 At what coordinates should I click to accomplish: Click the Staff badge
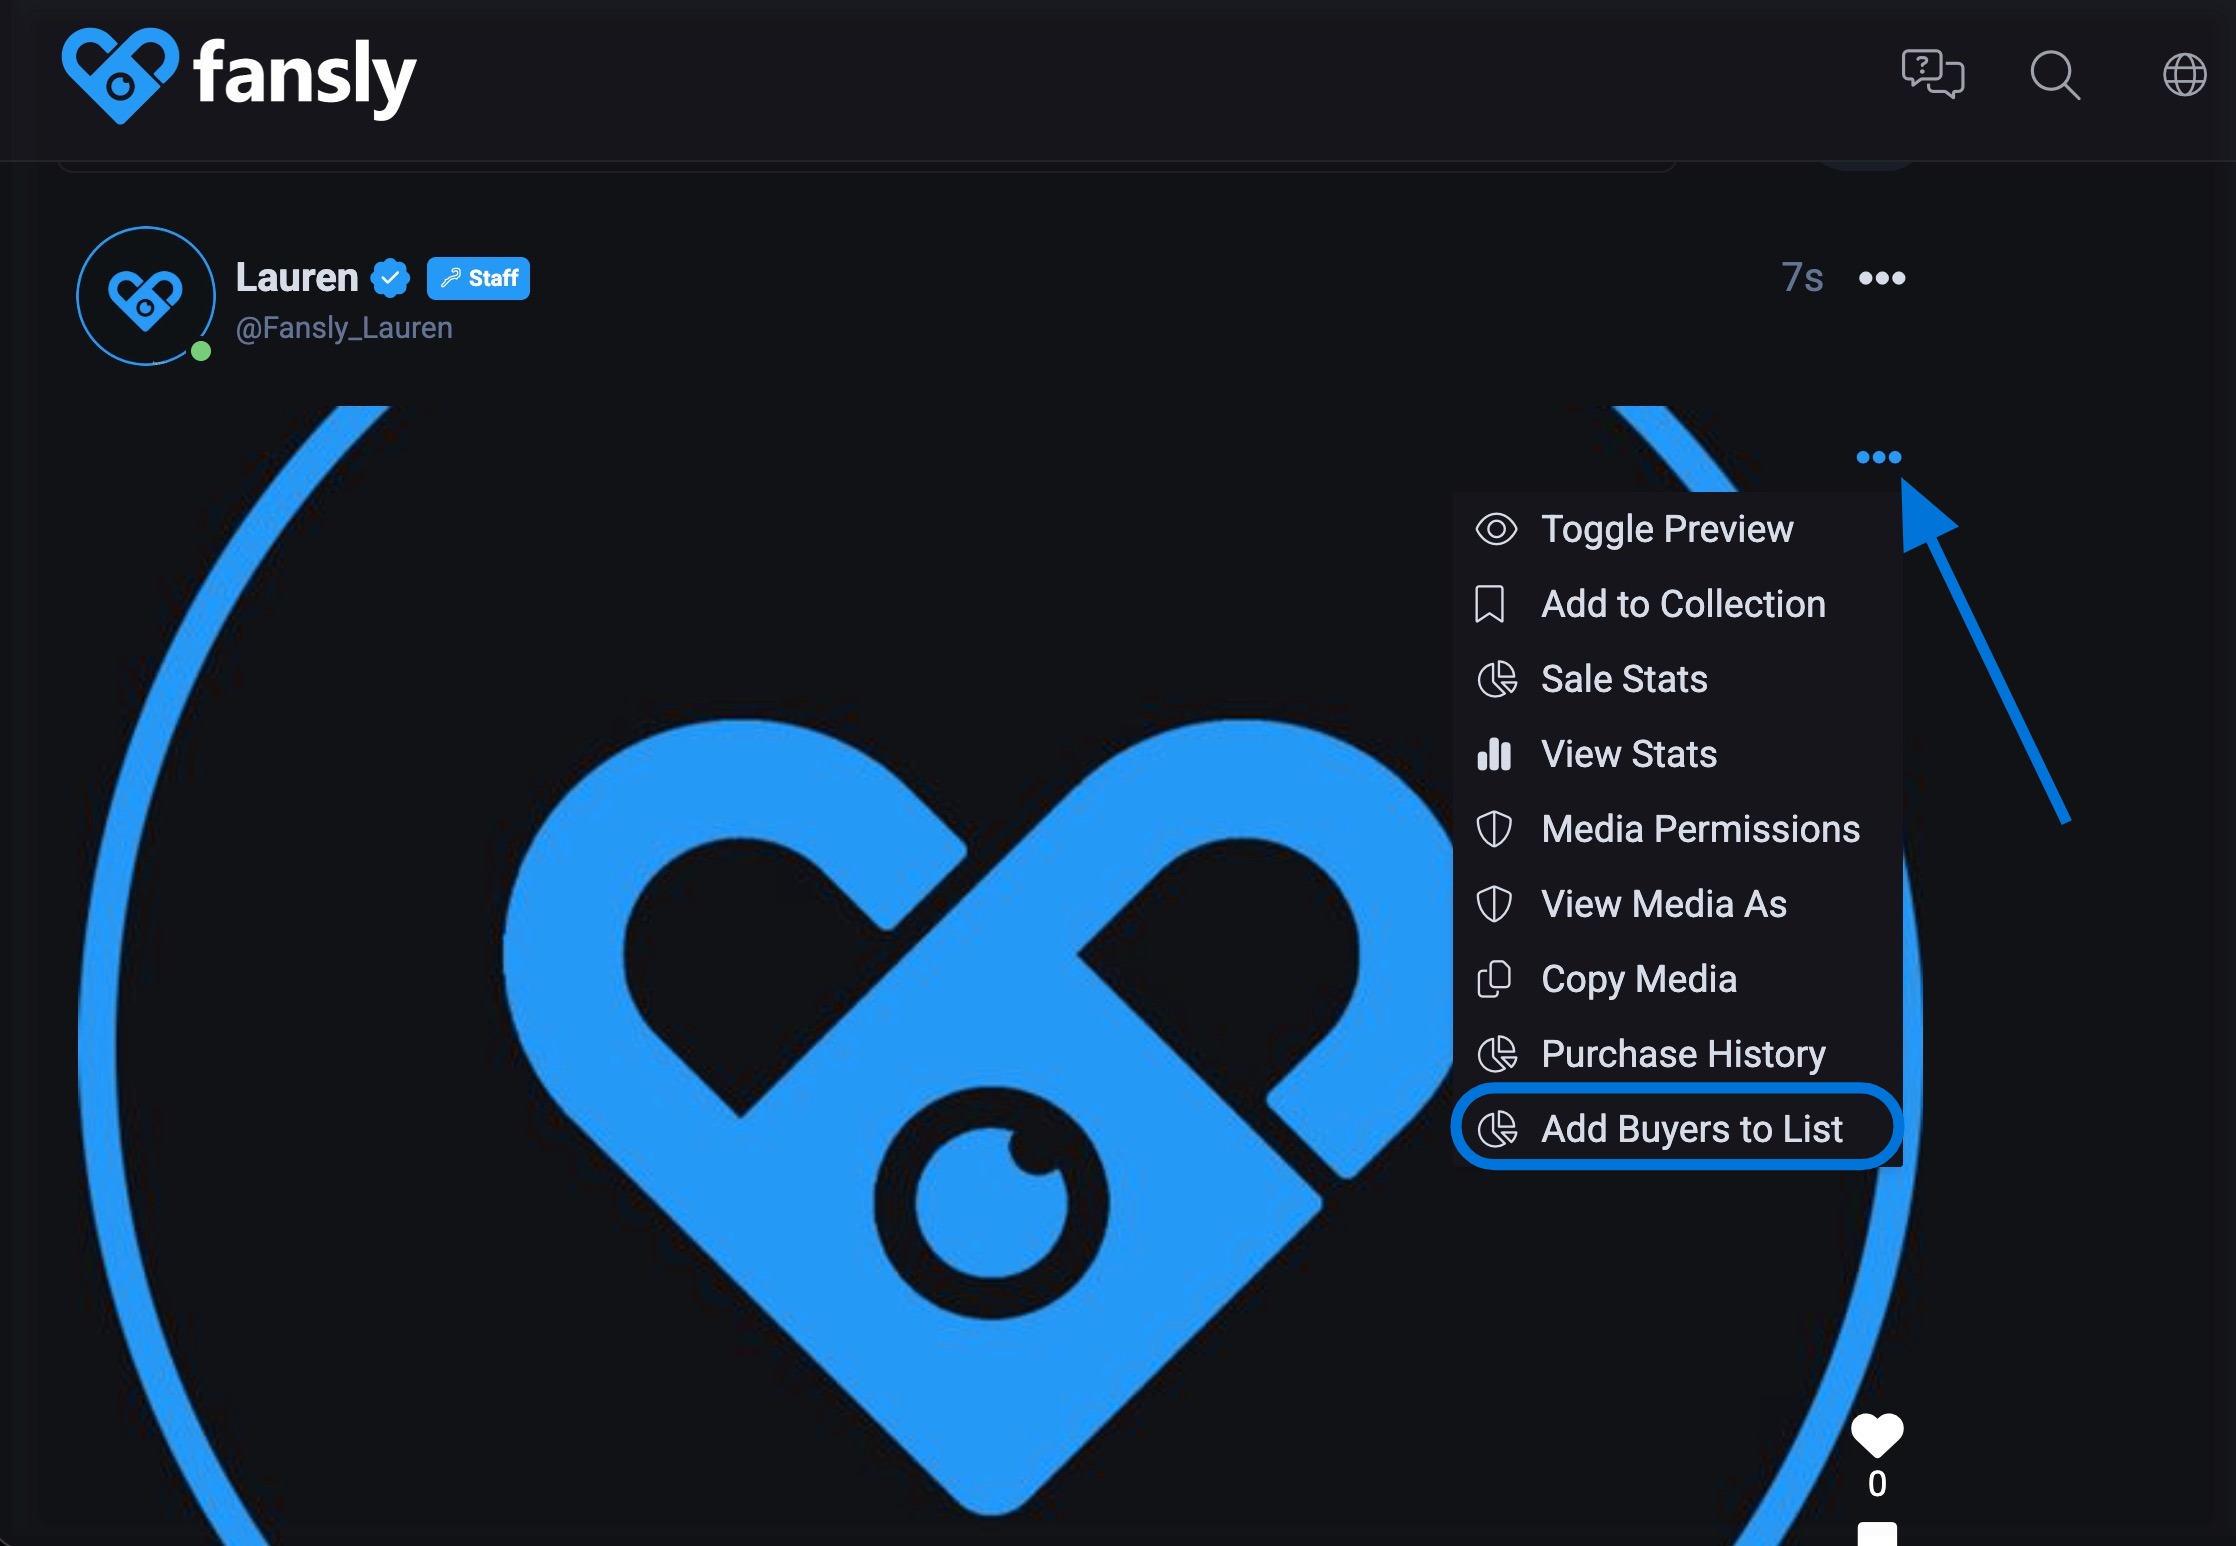pos(478,278)
